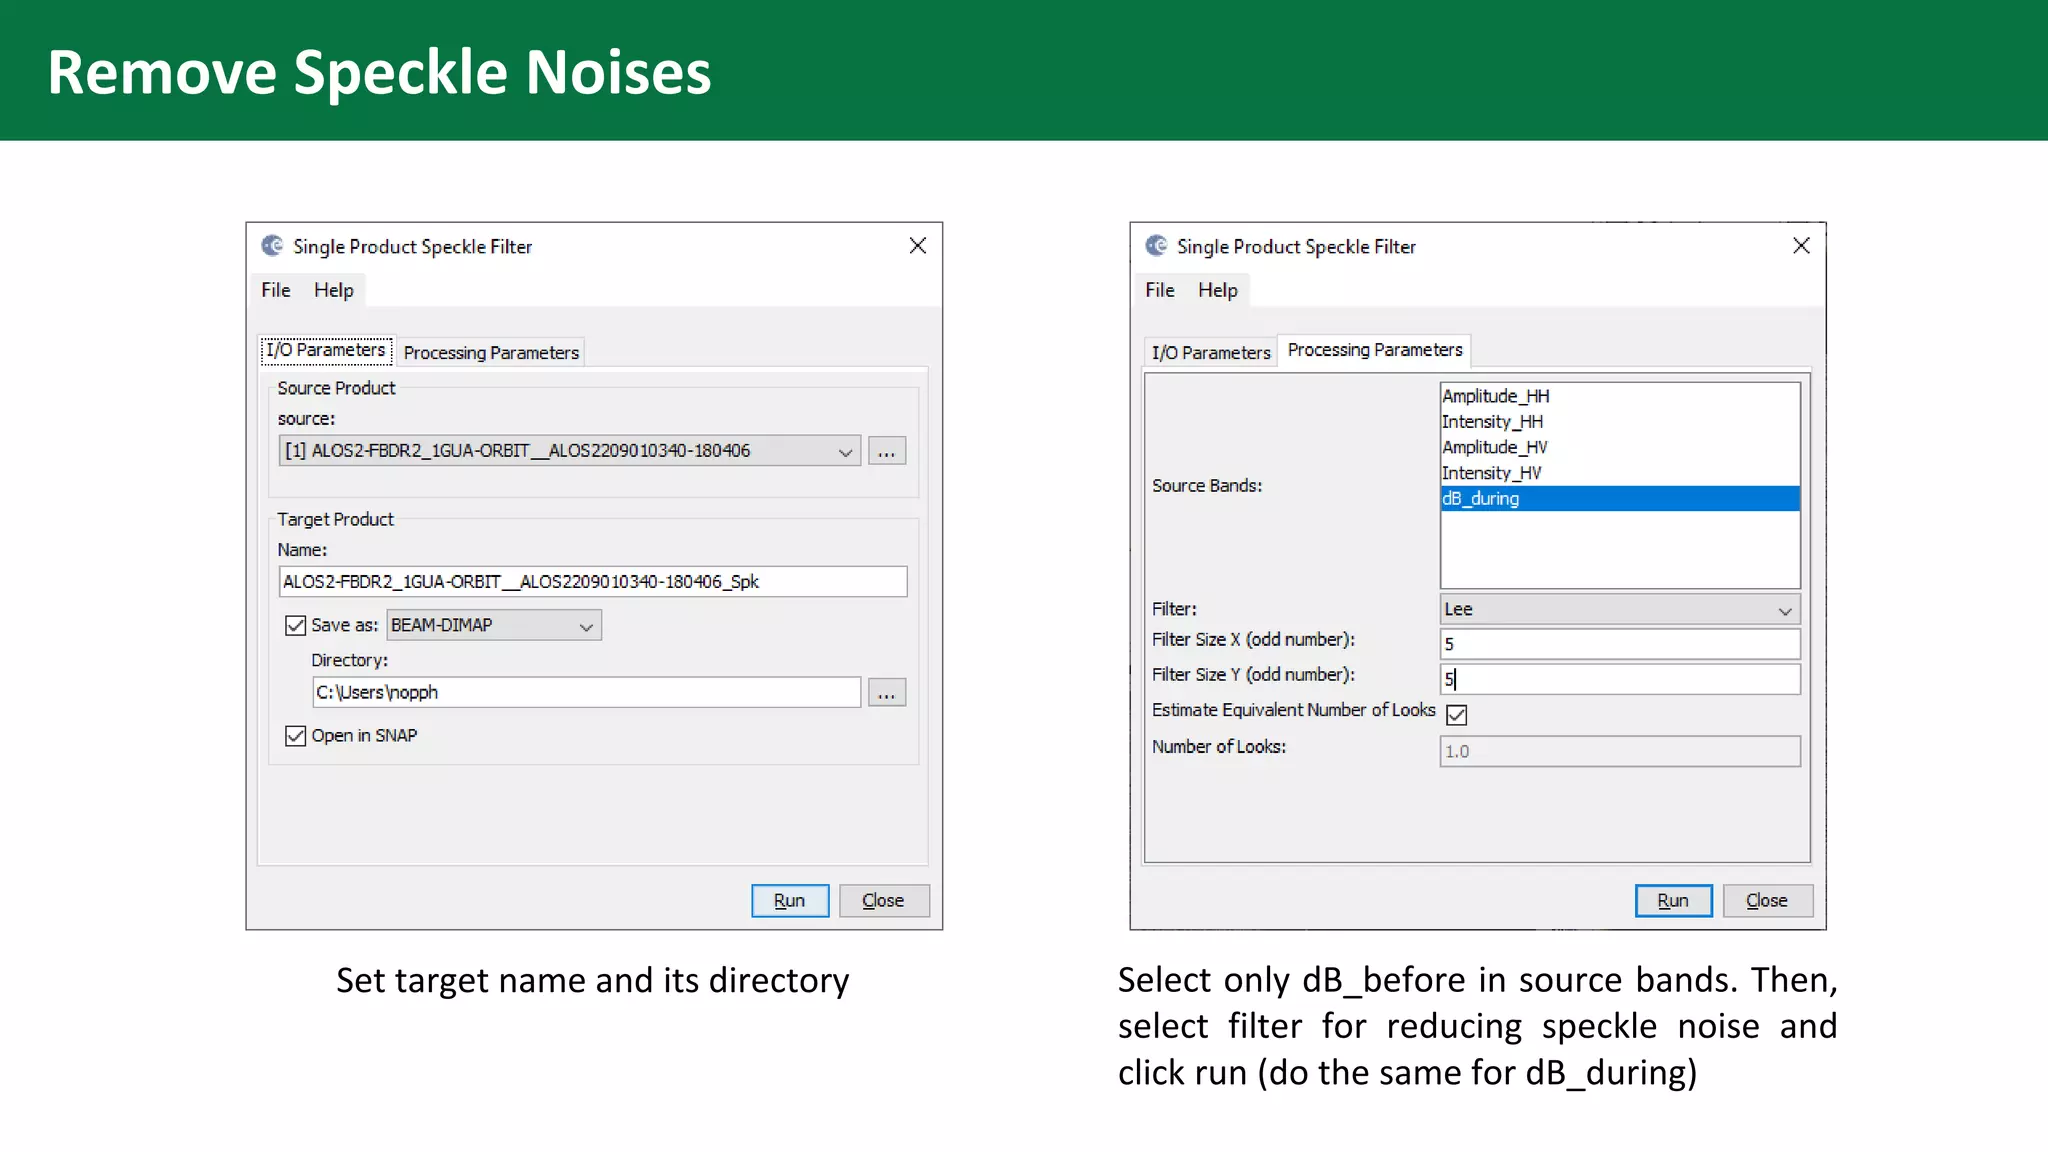This screenshot has width=2048, height=1152.
Task: Open File menu in right dialog
Action: [x=1160, y=290]
